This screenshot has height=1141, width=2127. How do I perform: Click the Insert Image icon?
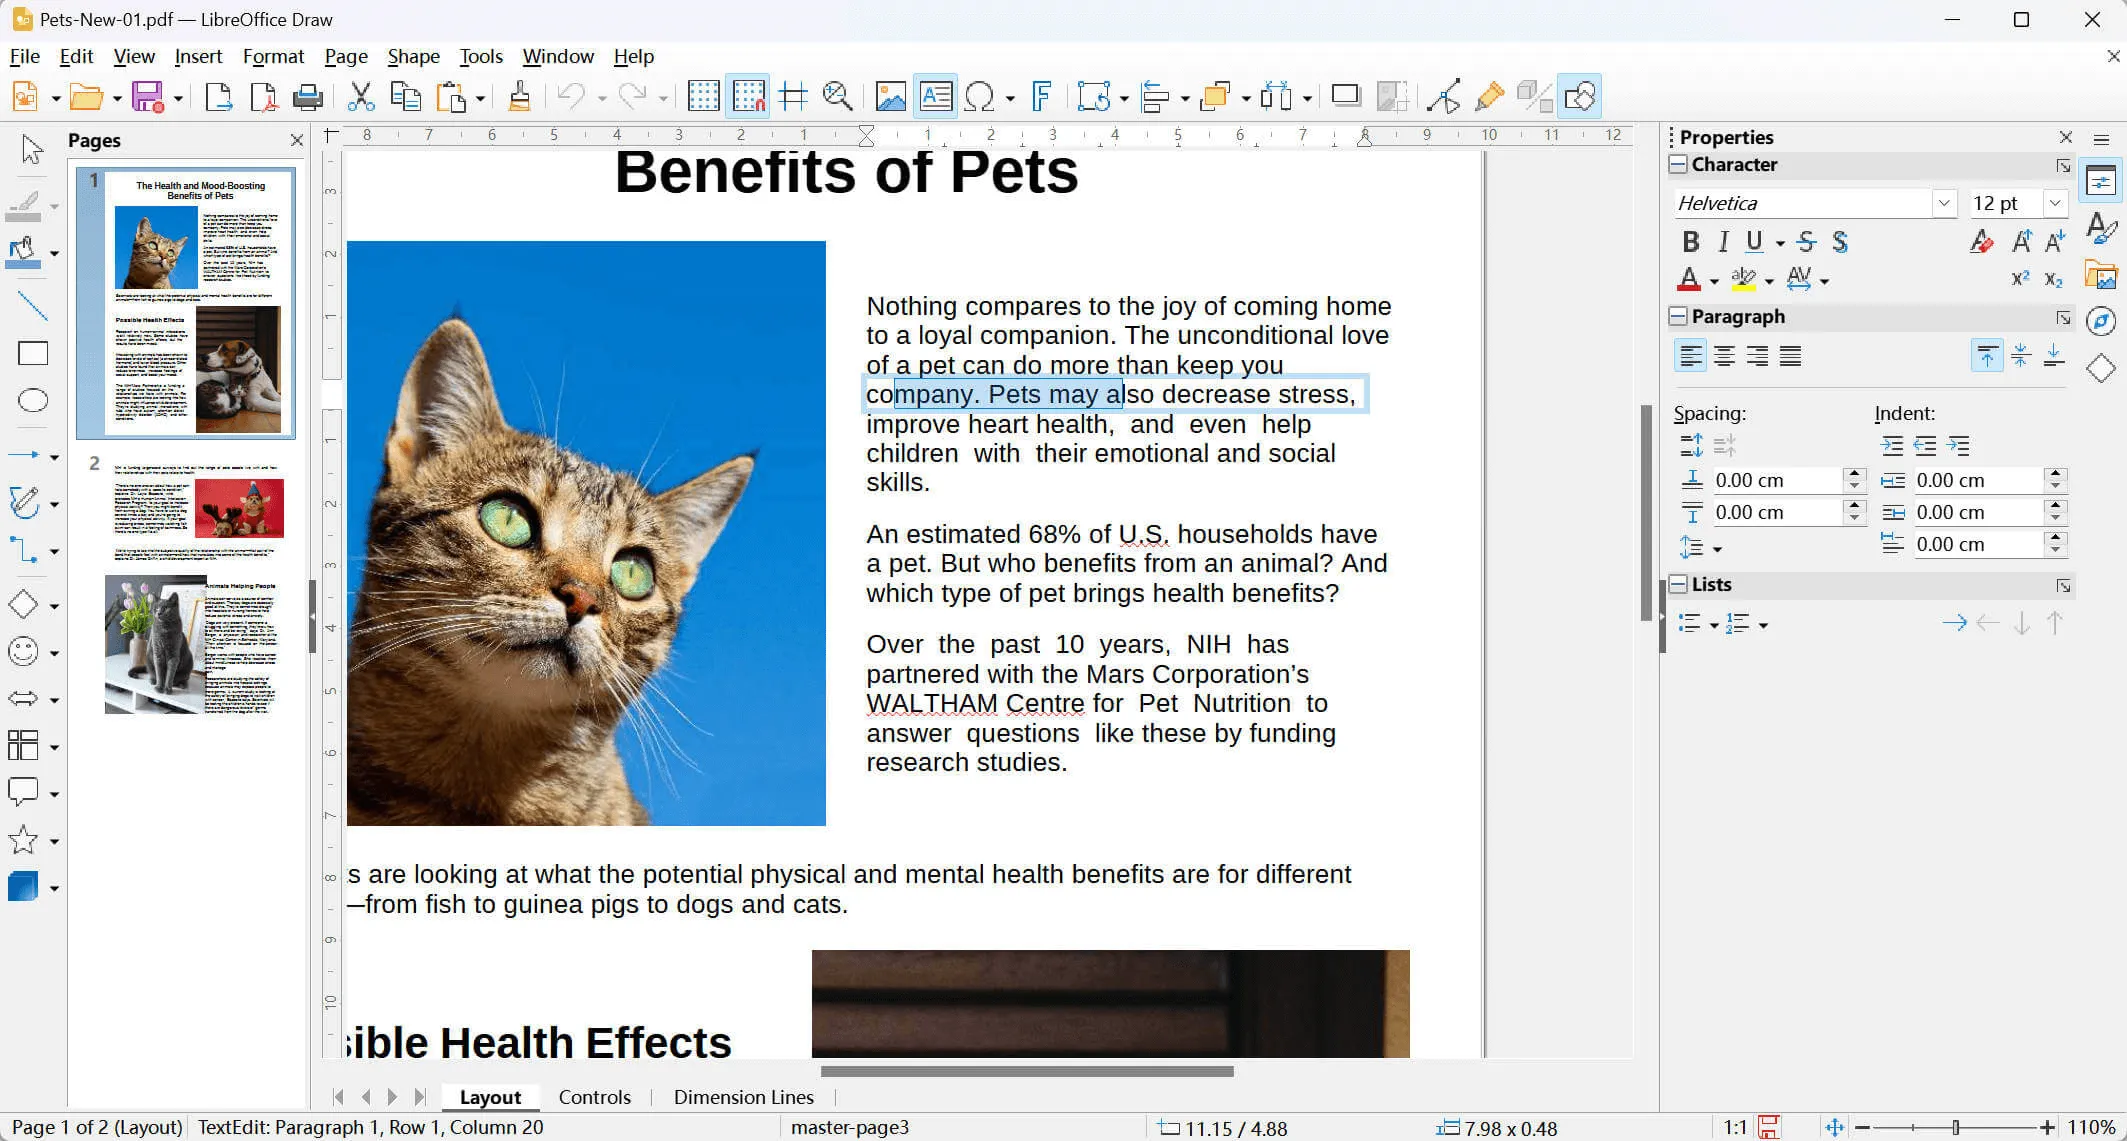888,94
